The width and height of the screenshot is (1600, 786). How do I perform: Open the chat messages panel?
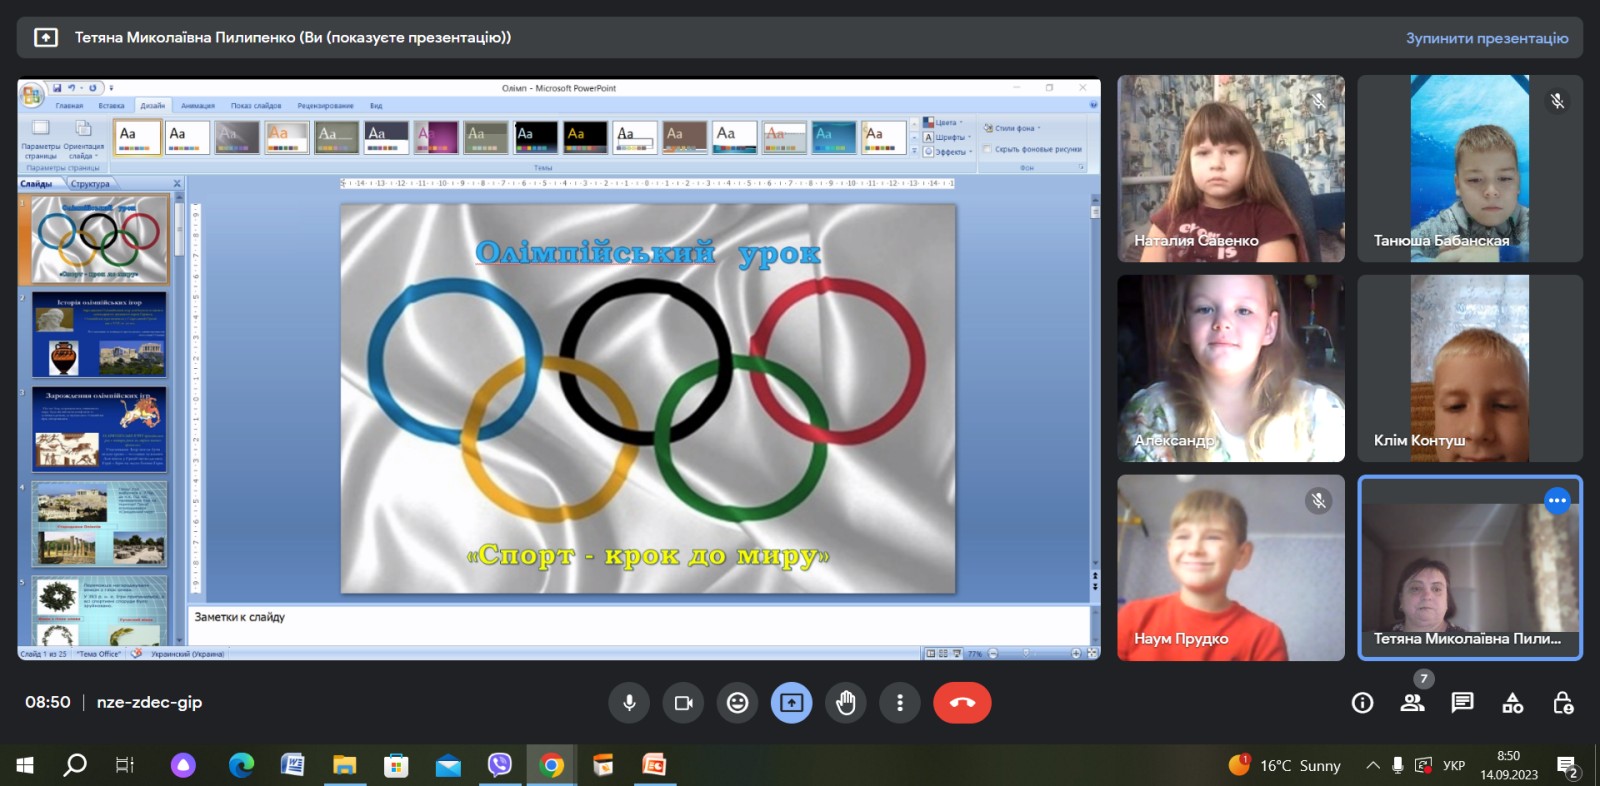tap(1462, 703)
